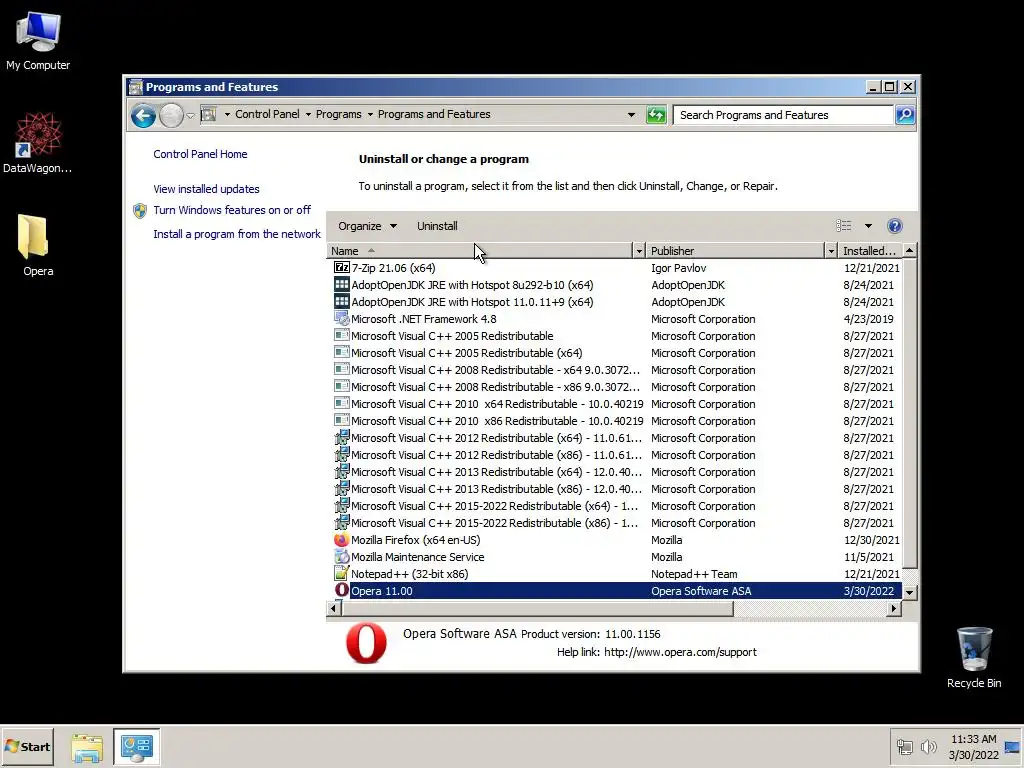
Task: Click the 7-Zip program icon
Action: 342,267
